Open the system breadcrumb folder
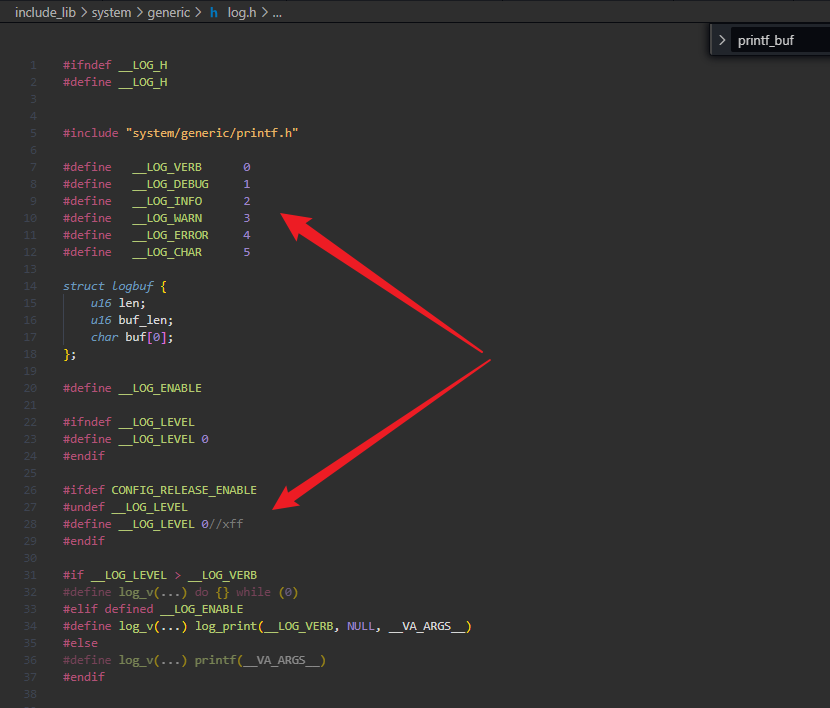The width and height of the screenshot is (830, 708). (111, 12)
